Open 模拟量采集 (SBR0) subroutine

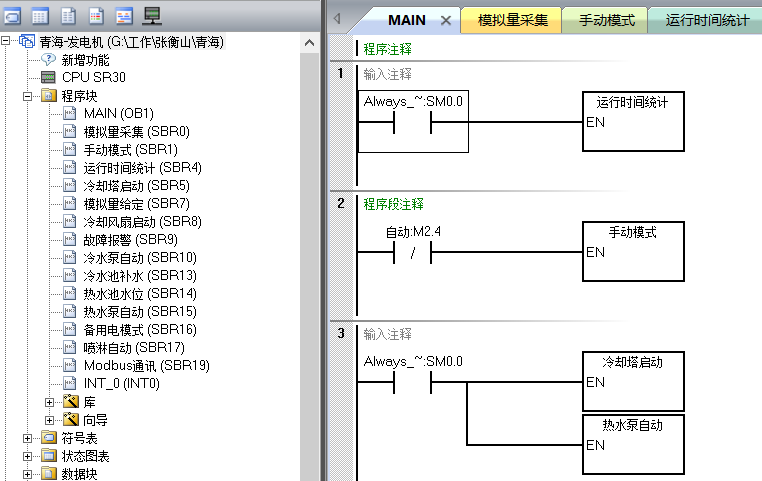pos(137,132)
